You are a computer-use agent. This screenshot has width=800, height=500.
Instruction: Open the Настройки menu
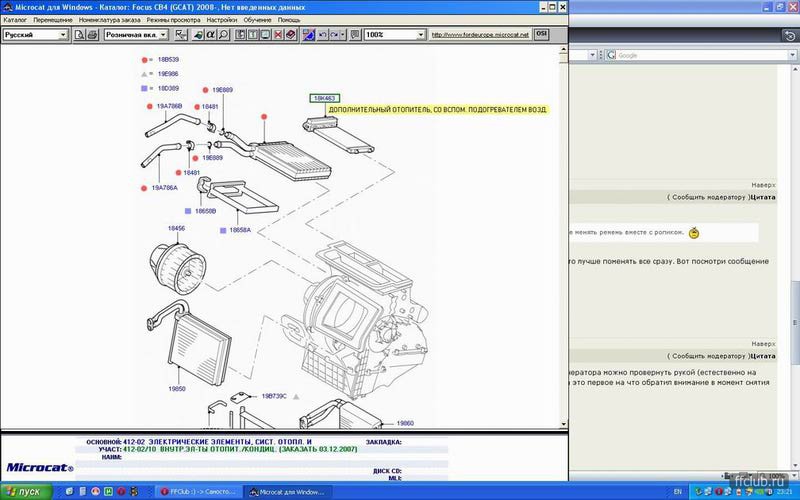click(x=222, y=20)
